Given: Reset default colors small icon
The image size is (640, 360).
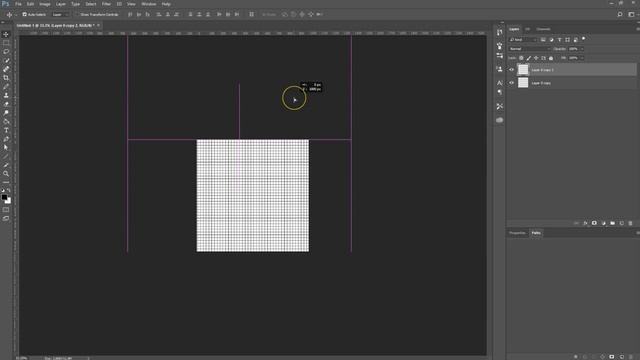Looking at the screenshot, I should (3, 190).
